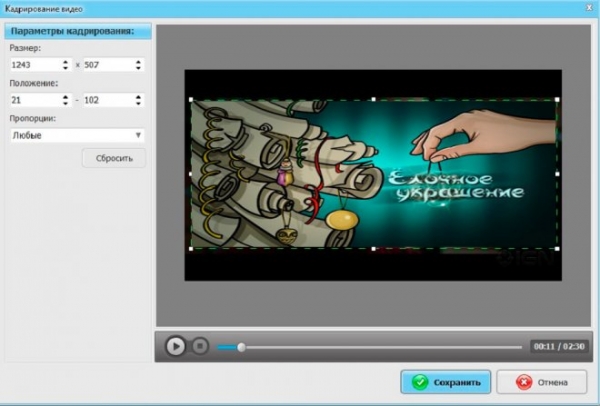Increase crop width using up arrow
The width and height of the screenshot is (600, 406).
point(65,61)
